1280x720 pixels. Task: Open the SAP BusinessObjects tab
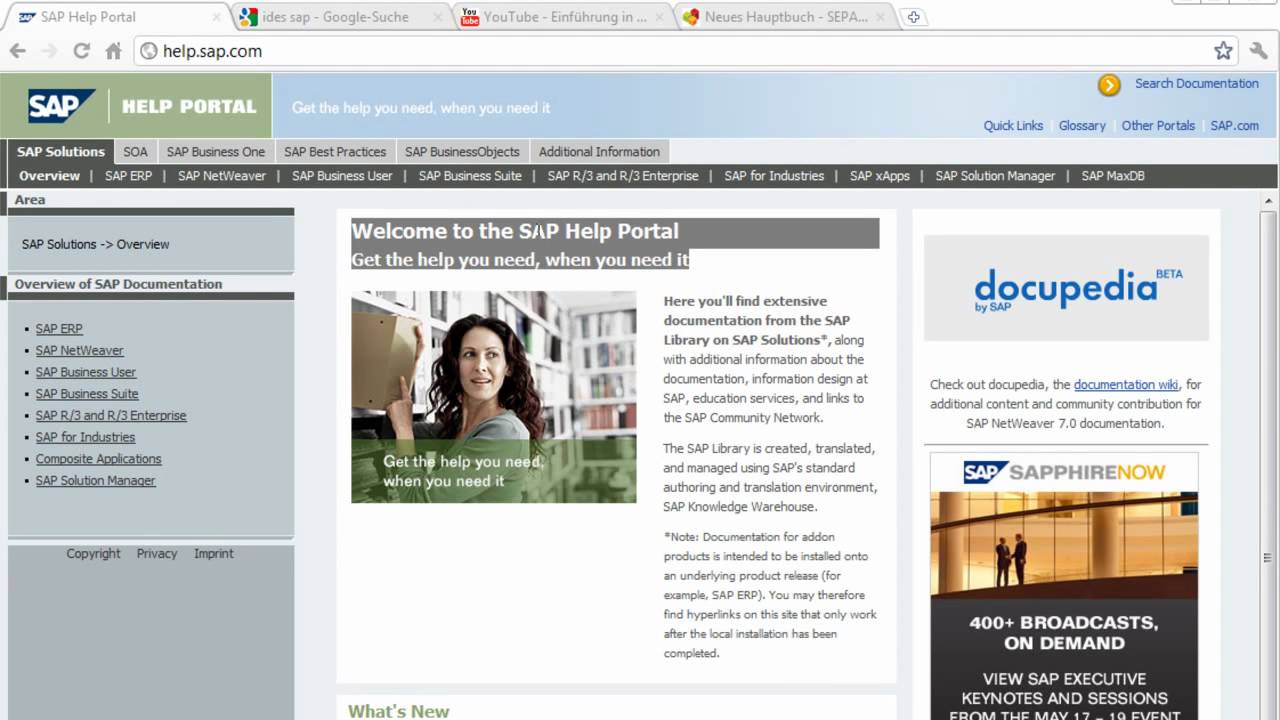462,152
